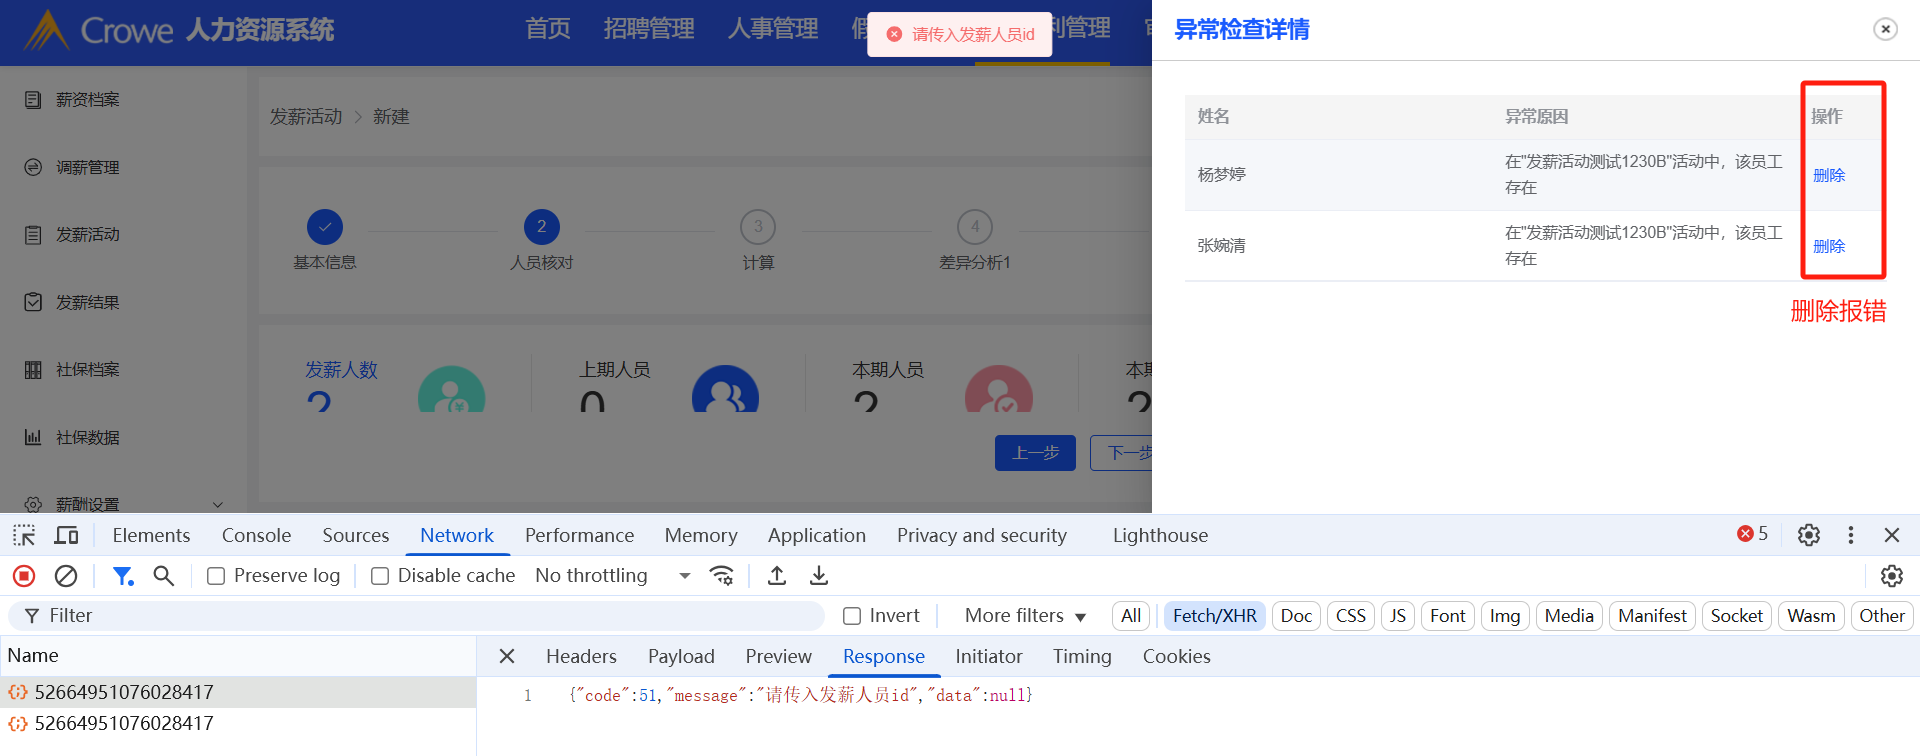The width and height of the screenshot is (1920, 756).
Task: Filter requests by Img type
Action: [1505, 616]
